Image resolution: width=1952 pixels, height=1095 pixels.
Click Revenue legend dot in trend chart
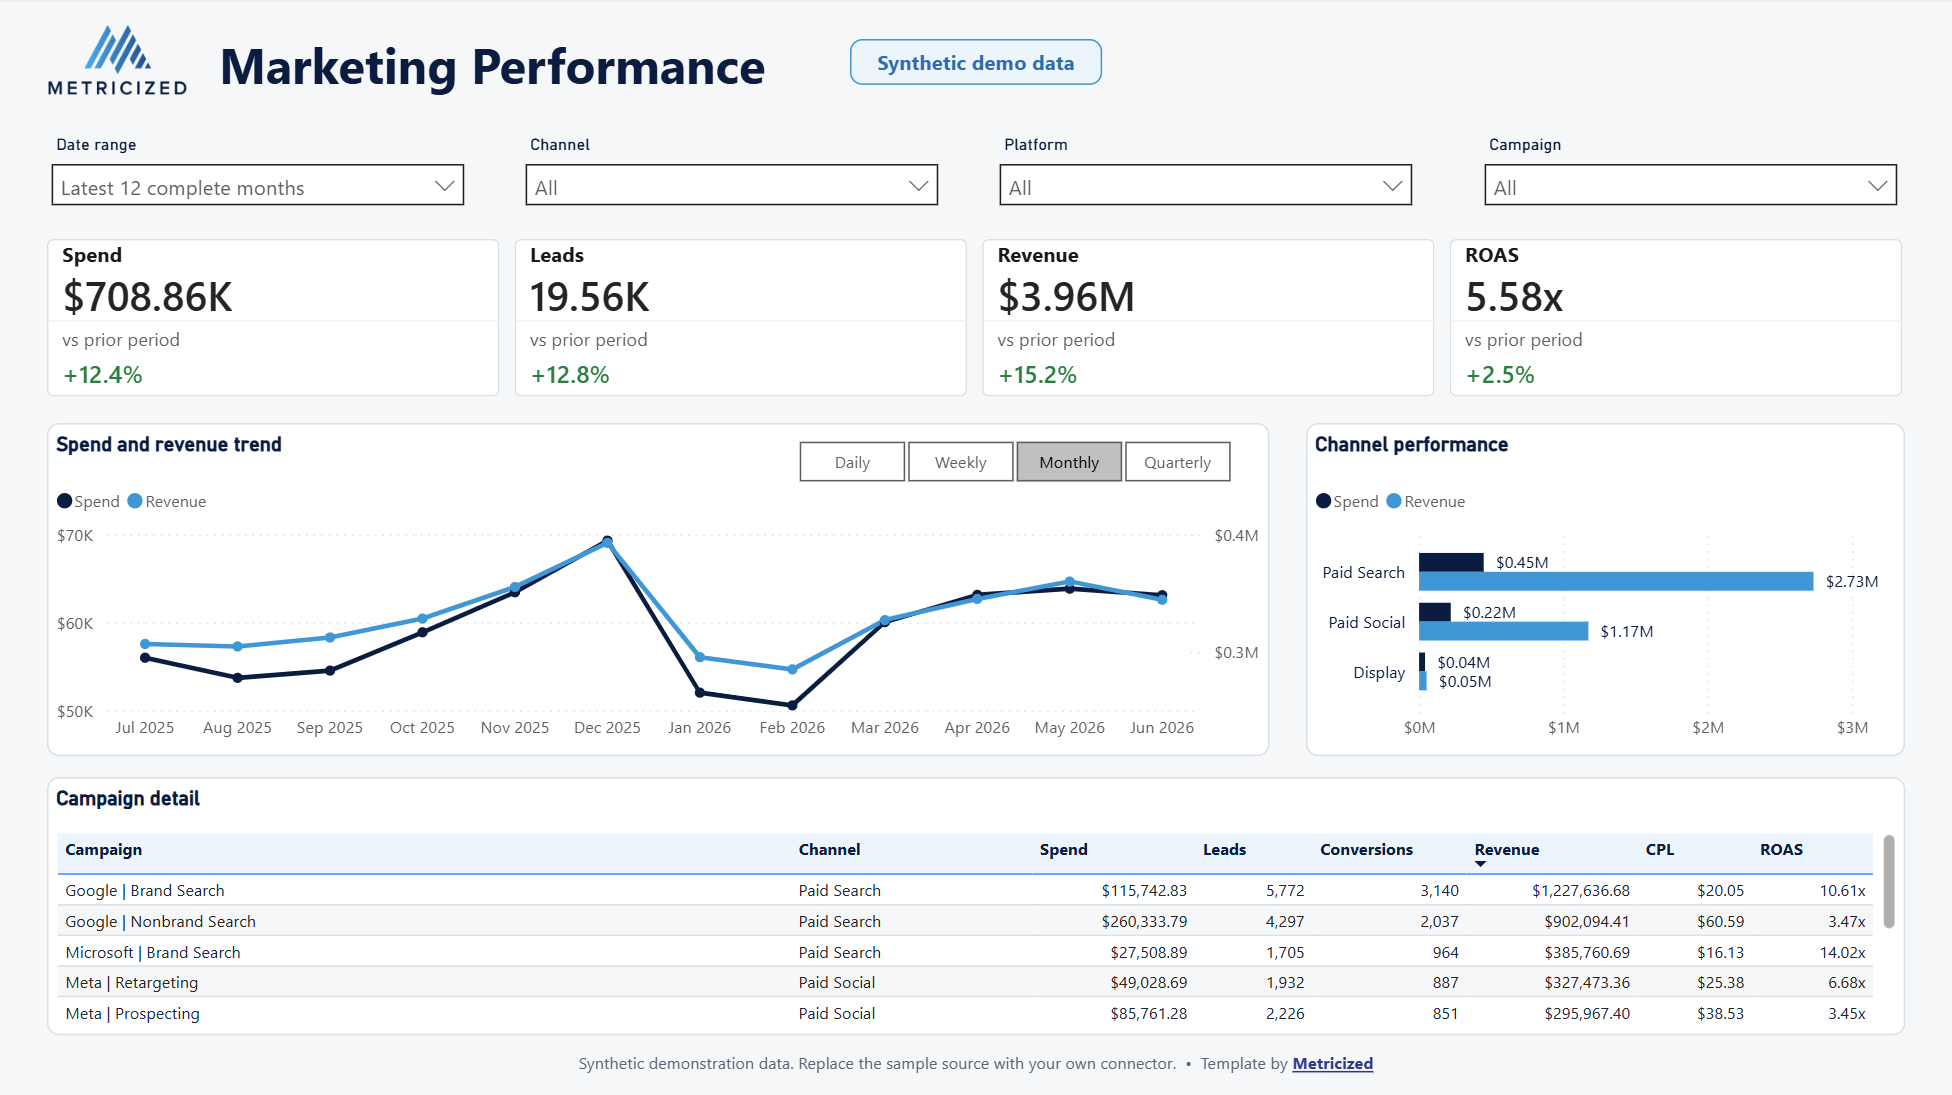(x=135, y=501)
